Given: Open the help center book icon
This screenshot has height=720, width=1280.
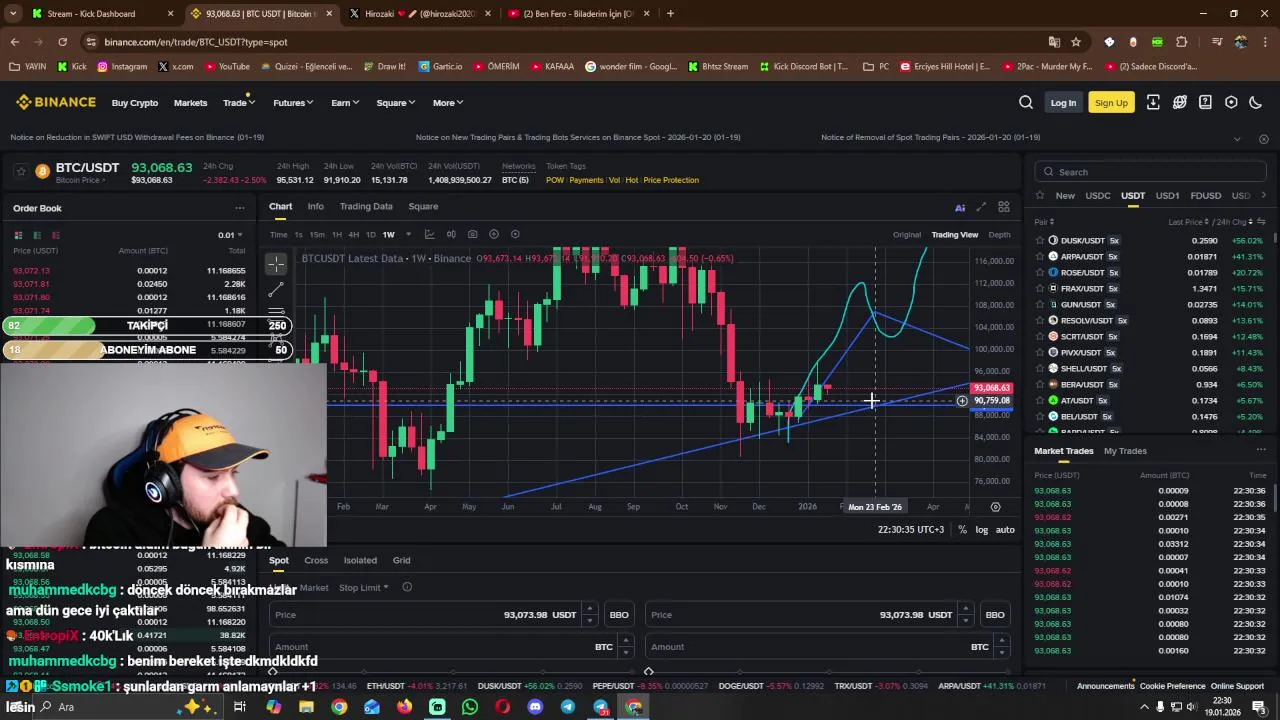Looking at the screenshot, I should click(x=1205, y=102).
